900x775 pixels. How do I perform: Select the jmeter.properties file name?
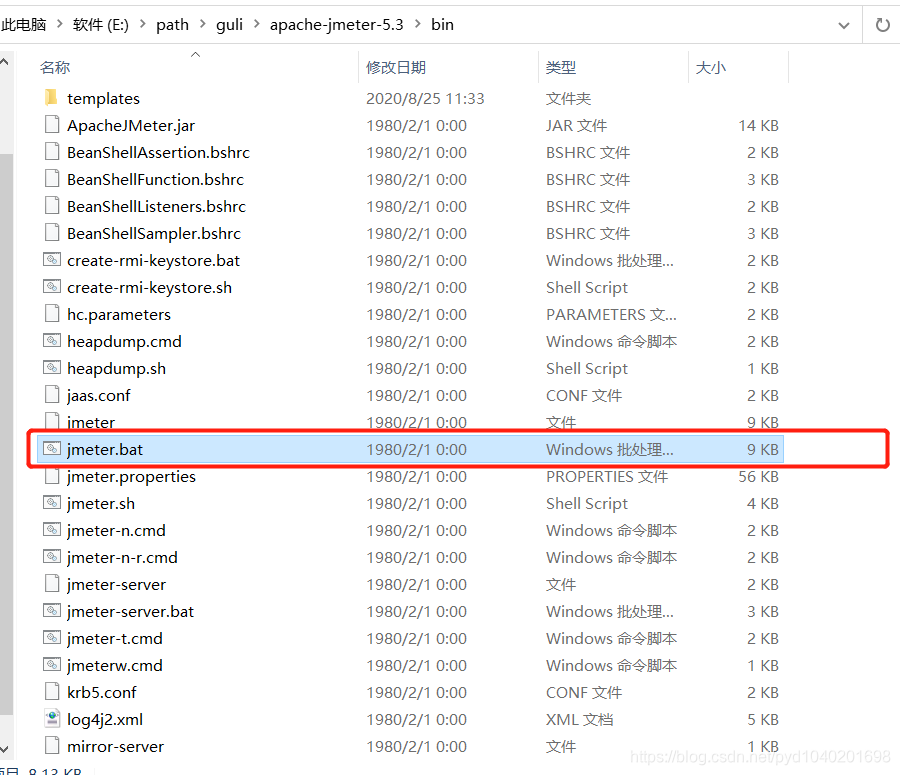click(x=131, y=476)
